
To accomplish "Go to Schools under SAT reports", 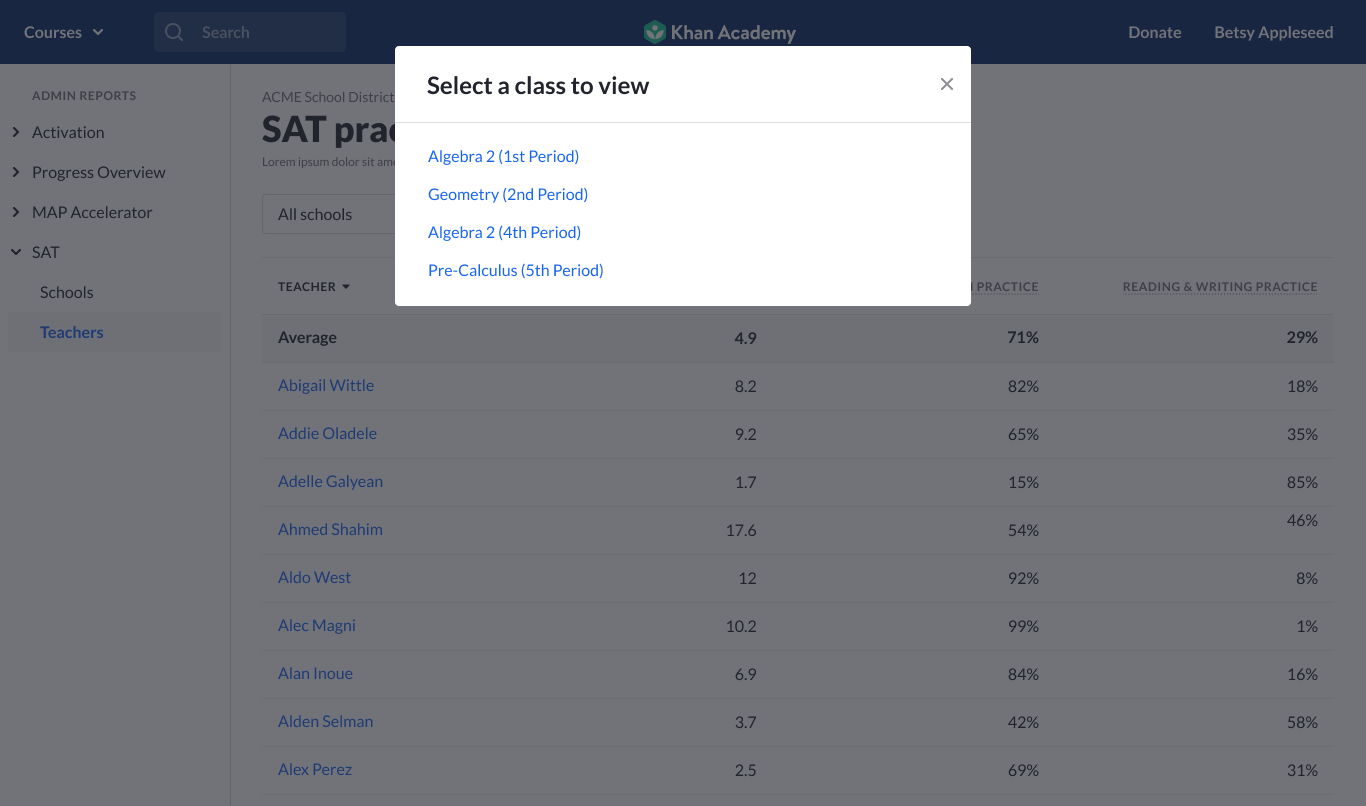I will coord(67,292).
